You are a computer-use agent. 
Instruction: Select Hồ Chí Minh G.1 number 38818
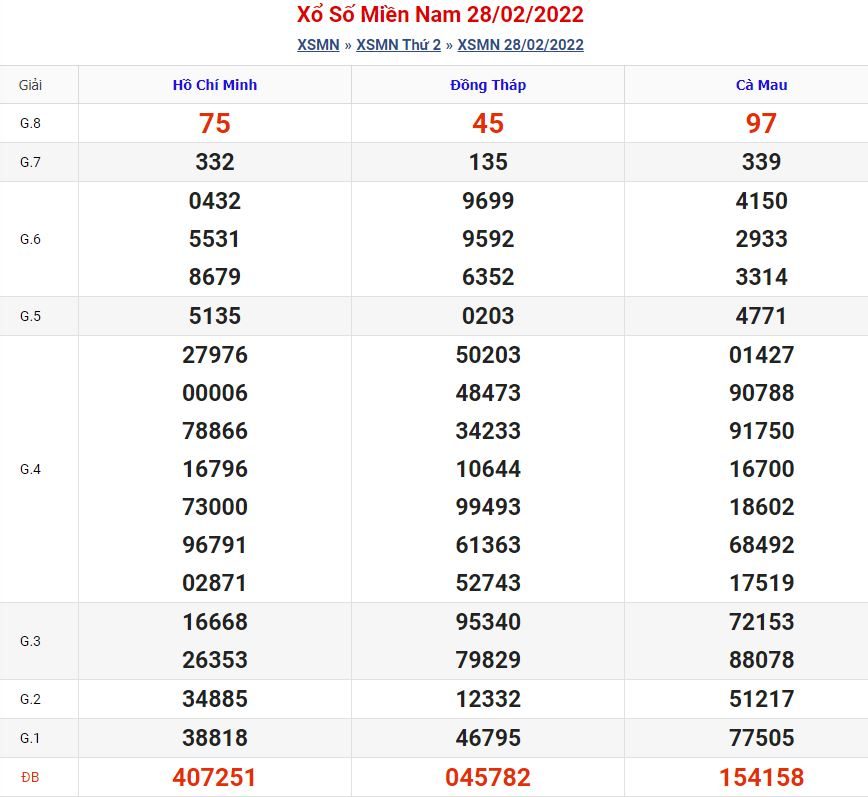[215, 738]
